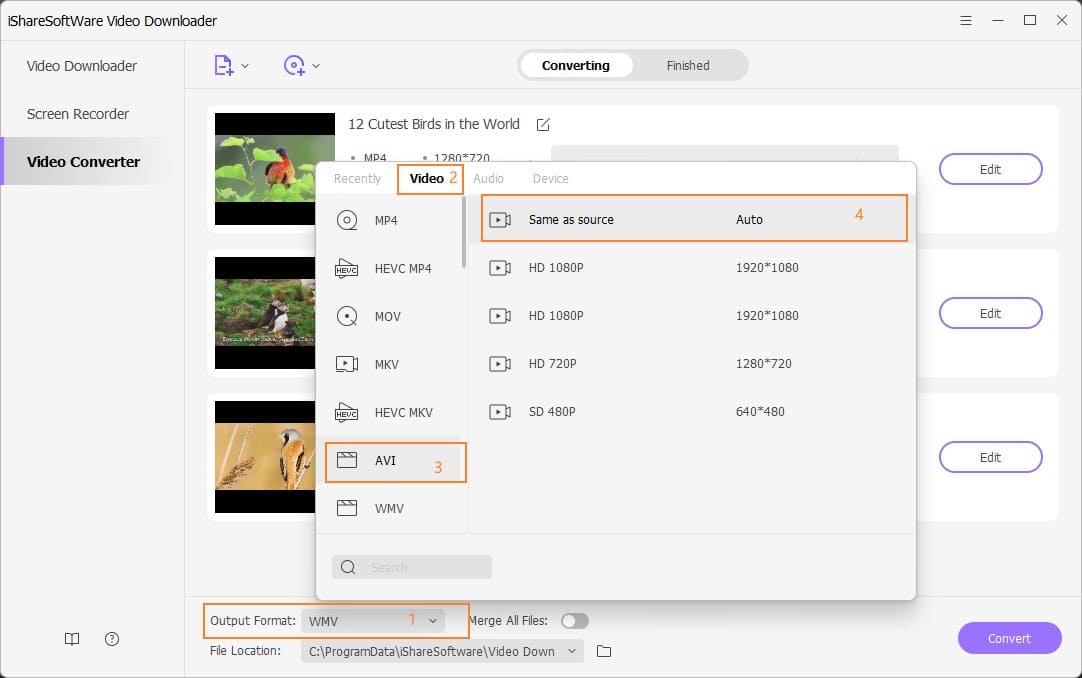The height and width of the screenshot is (678, 1082).
Task: Enable the Merge All Files switch
Action: coord(575,621)
